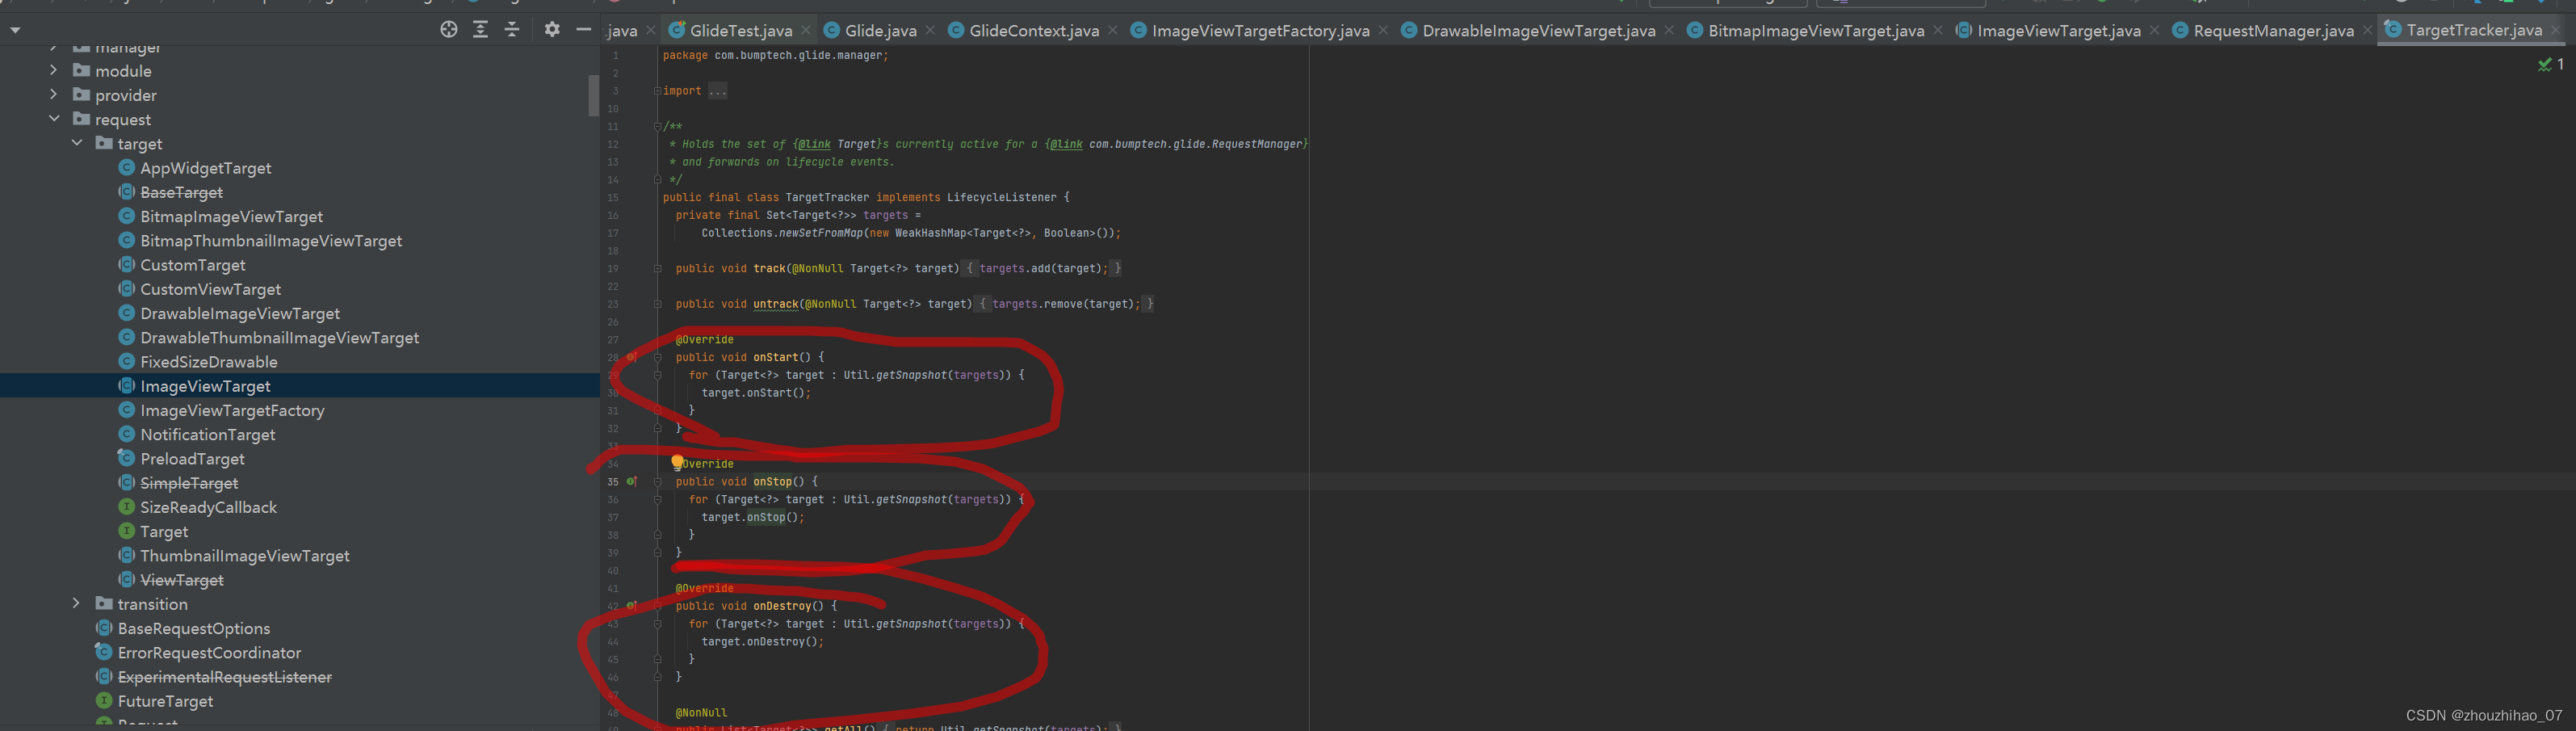This screenshot has height=731, width=2576.
Task: Select the TargetTracker.java tab
Action: [2473, 30]
